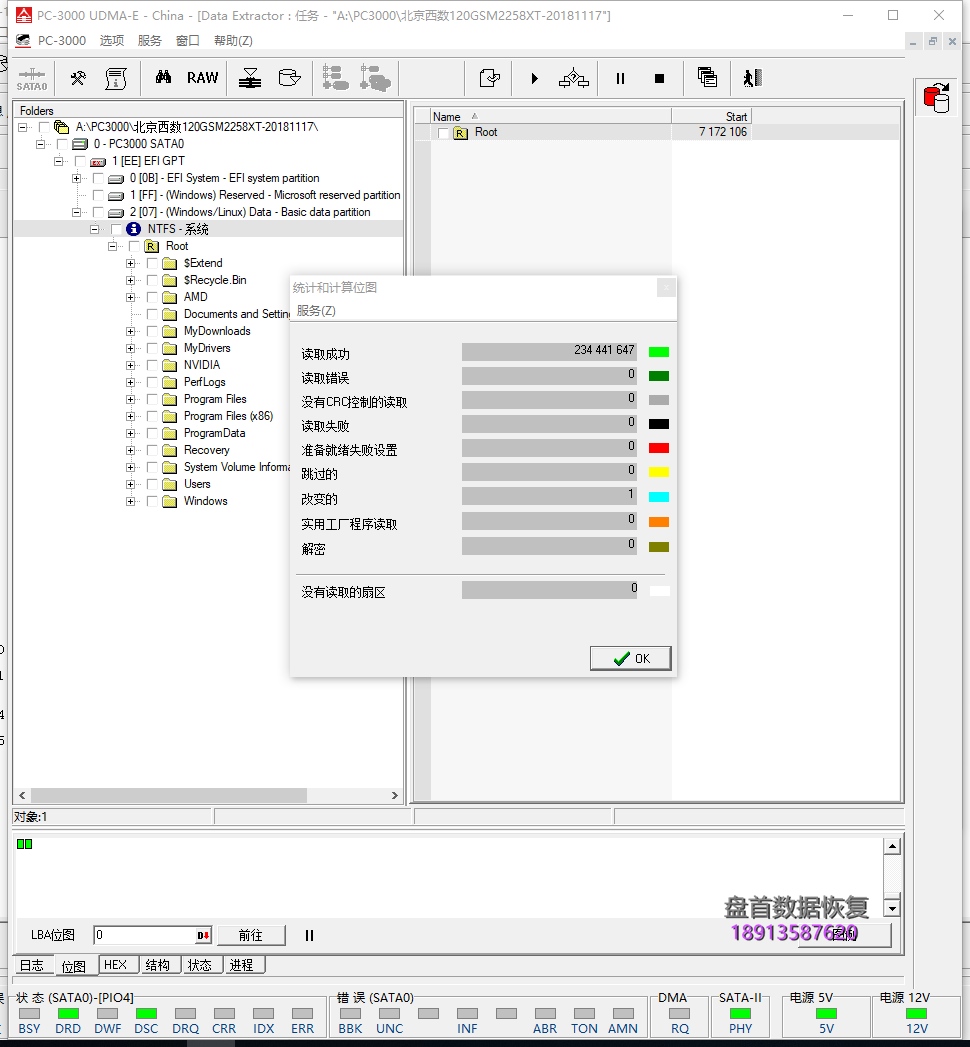Click the green 读取成功 color swatch
Image resolution: width=970 pixels, height=1047 pixels.
(x=658, y=352)
